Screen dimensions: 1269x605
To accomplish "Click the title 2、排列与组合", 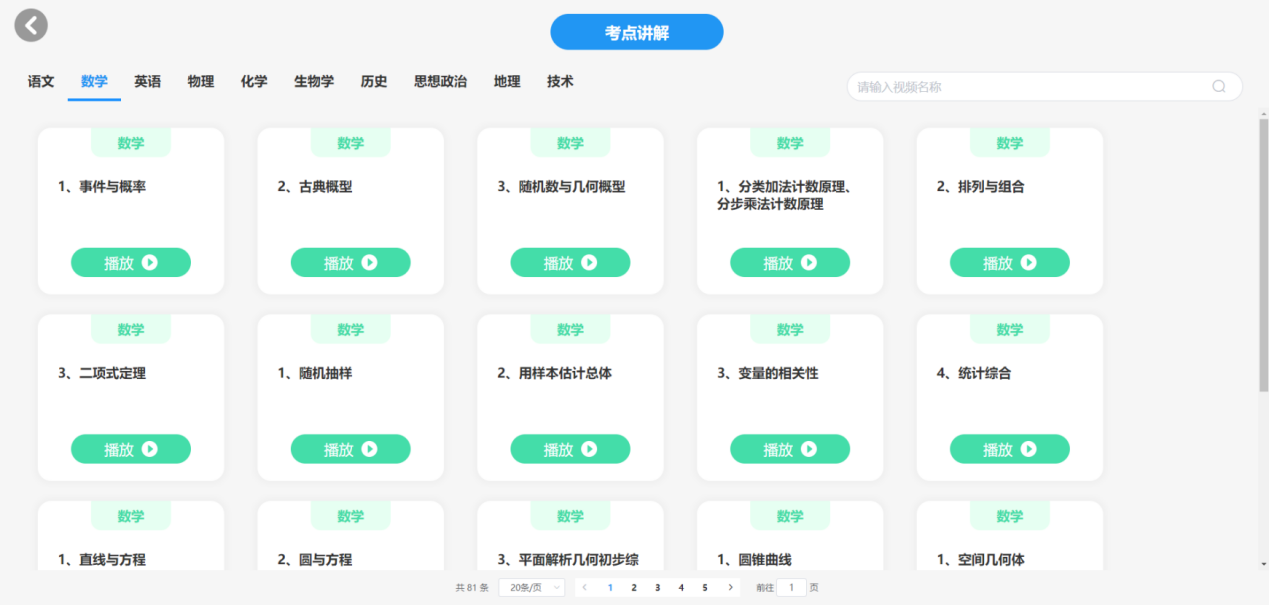I will 981,186.
